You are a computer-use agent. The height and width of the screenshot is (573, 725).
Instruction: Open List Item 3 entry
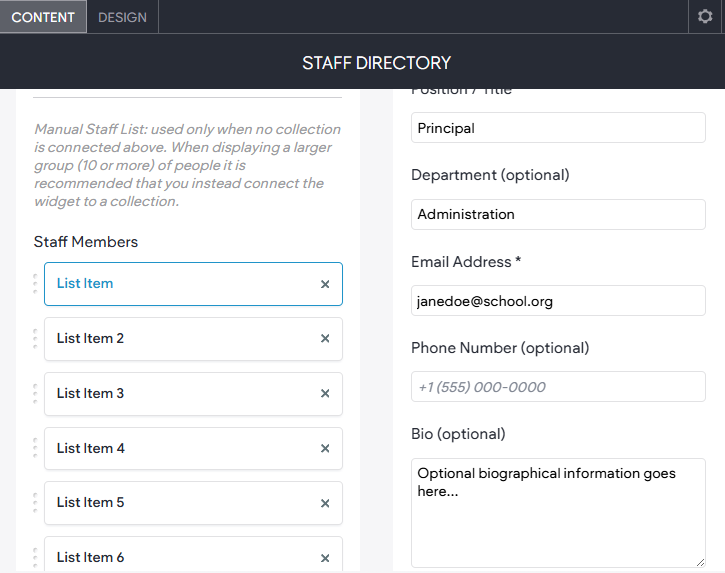tap(193, 394)
